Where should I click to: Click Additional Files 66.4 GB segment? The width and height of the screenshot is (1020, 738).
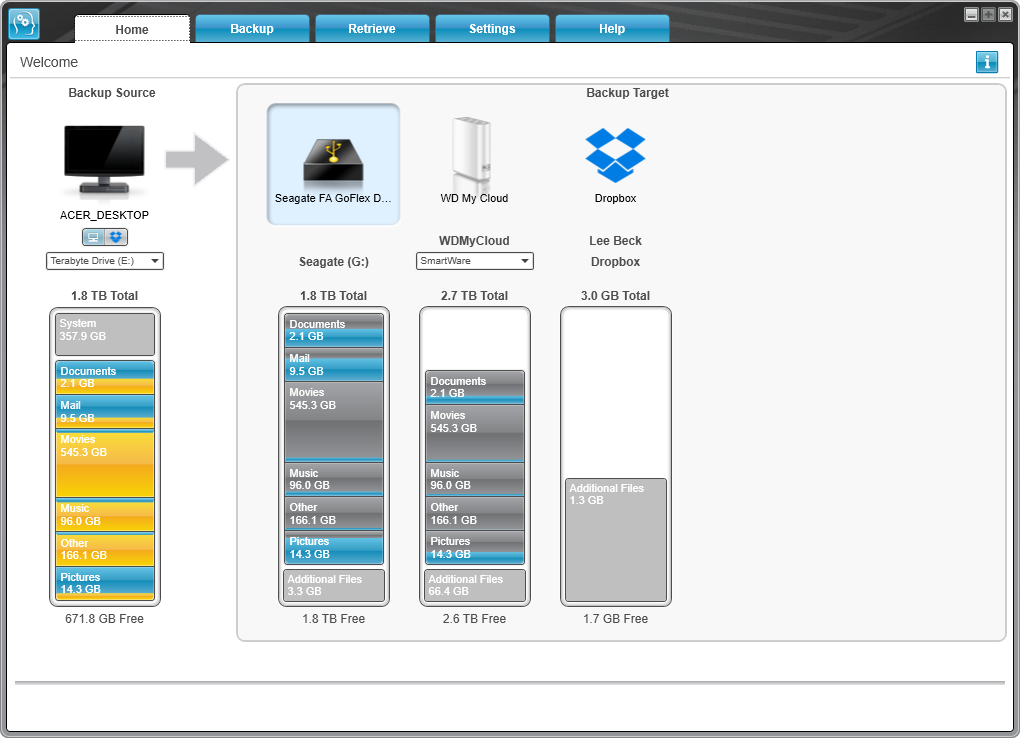tap(475, 585)
